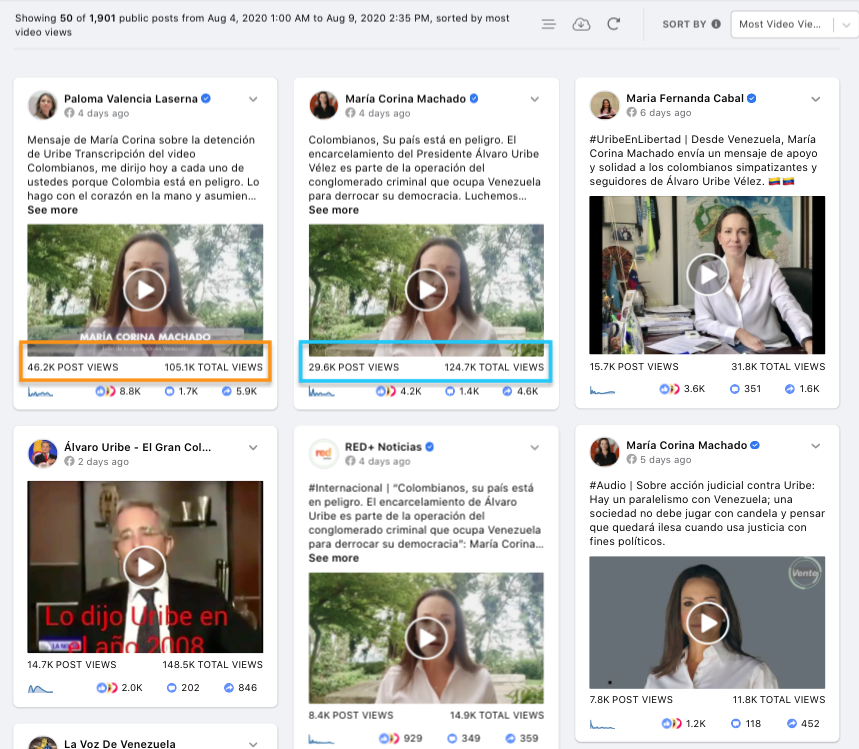
Task: Click '148.5K TOTAL VIEWS' text
Action: click(213, 665)
